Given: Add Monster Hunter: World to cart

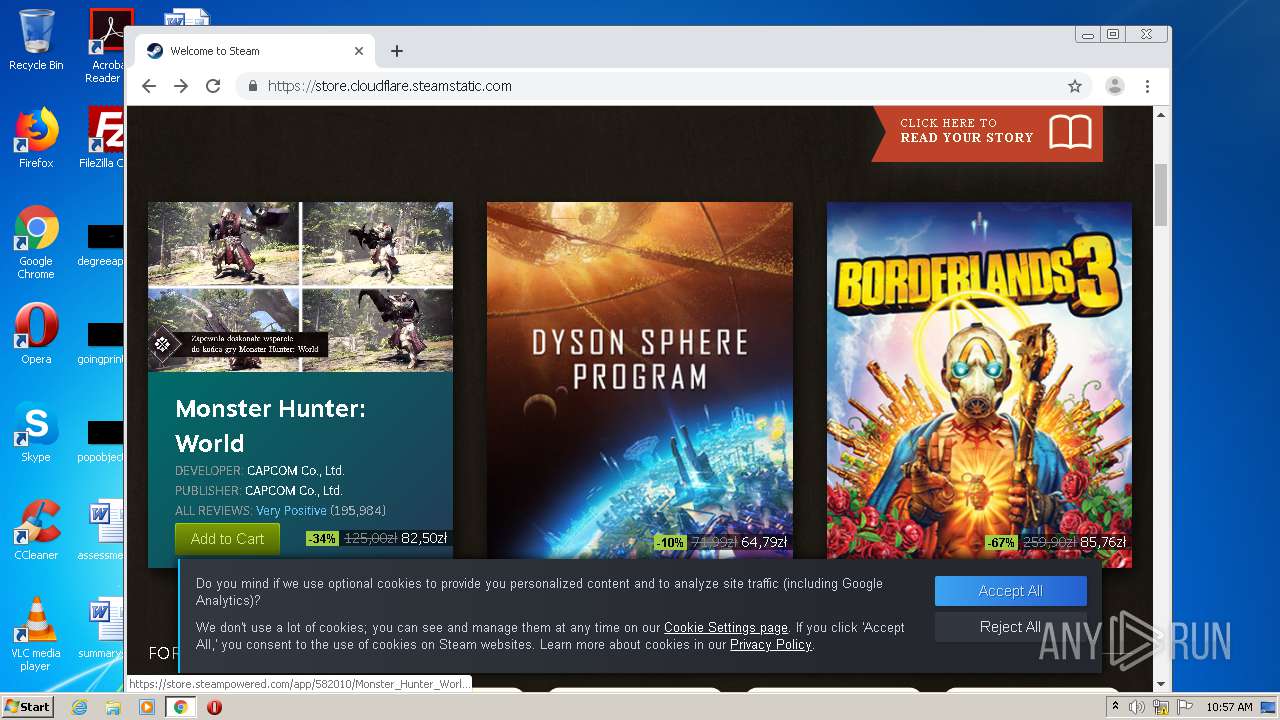Looking at the screenshot, I should [227, 539].
